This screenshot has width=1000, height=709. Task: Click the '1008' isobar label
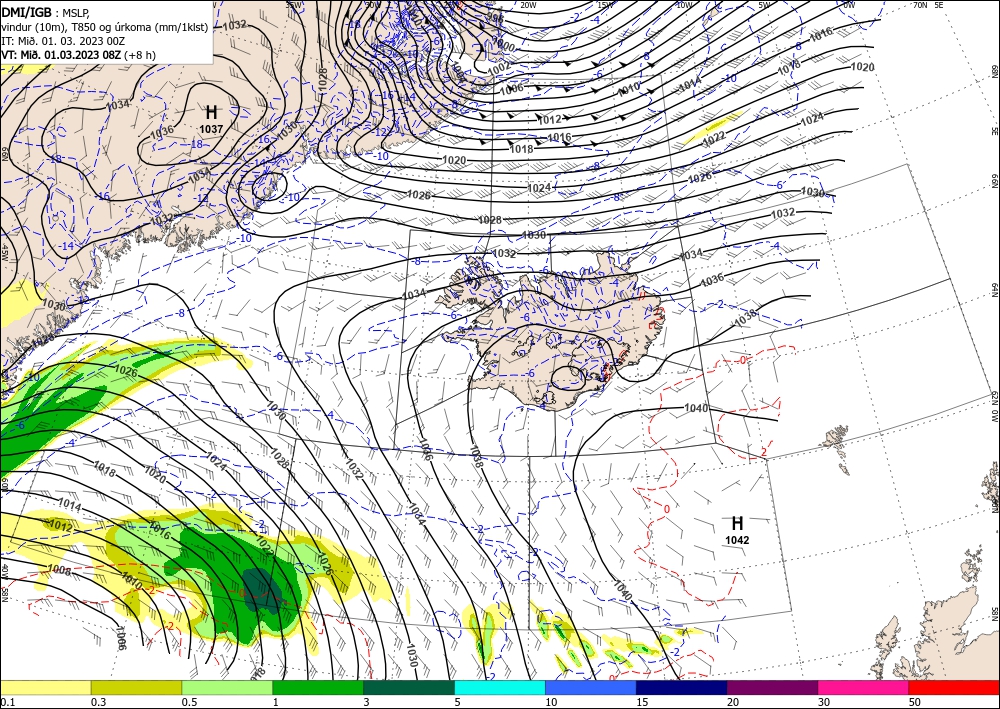pyautogui.click(x=59, y=569)
